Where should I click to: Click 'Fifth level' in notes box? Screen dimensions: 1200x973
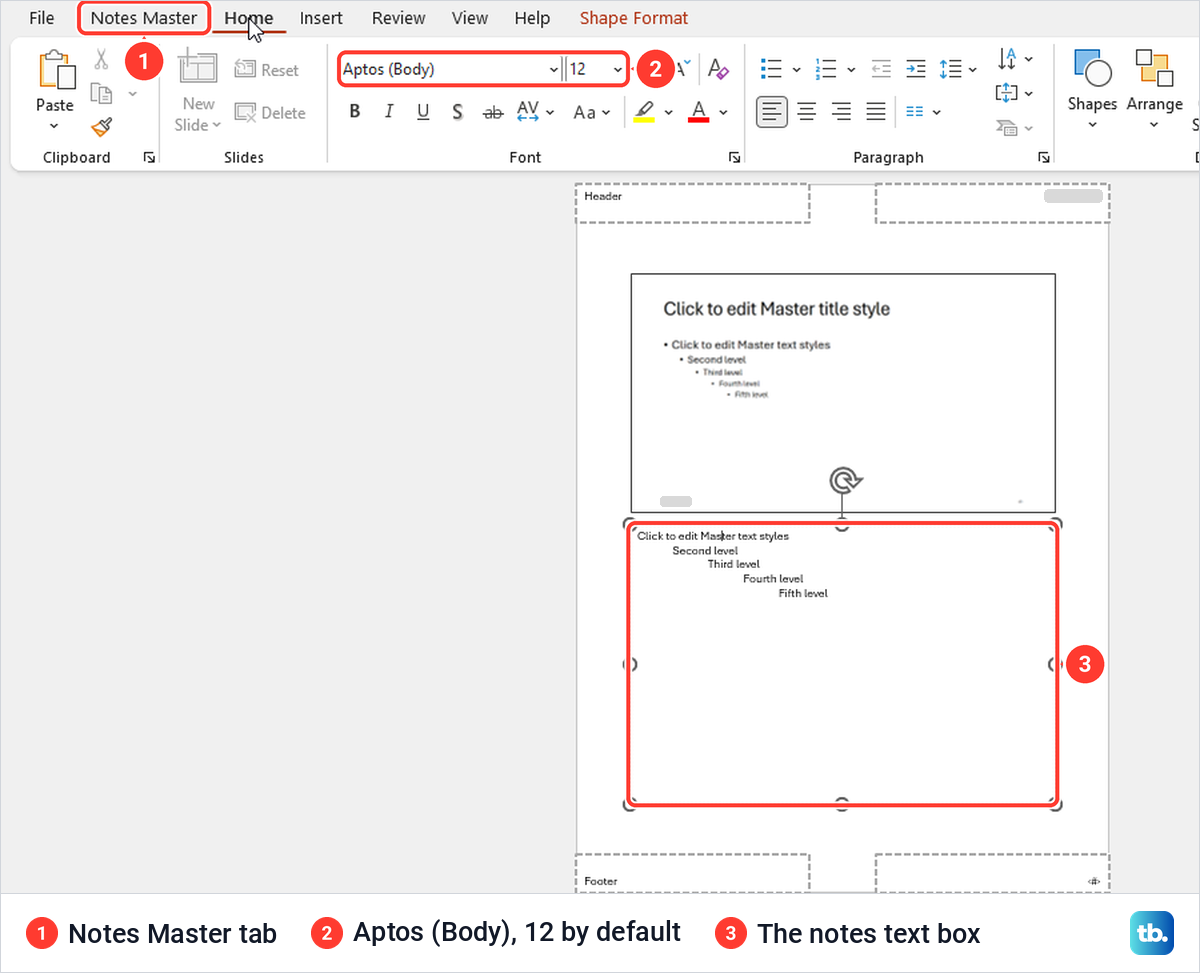[803, 593]
